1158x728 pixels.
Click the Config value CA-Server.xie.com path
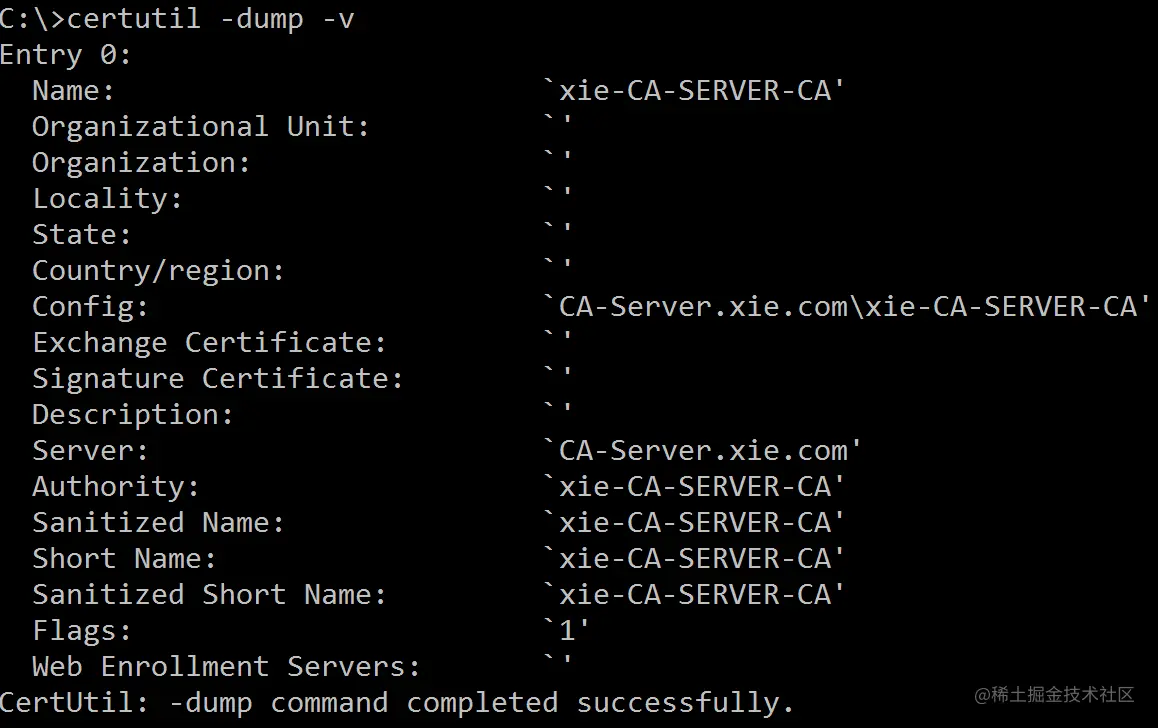pos(846,306)
